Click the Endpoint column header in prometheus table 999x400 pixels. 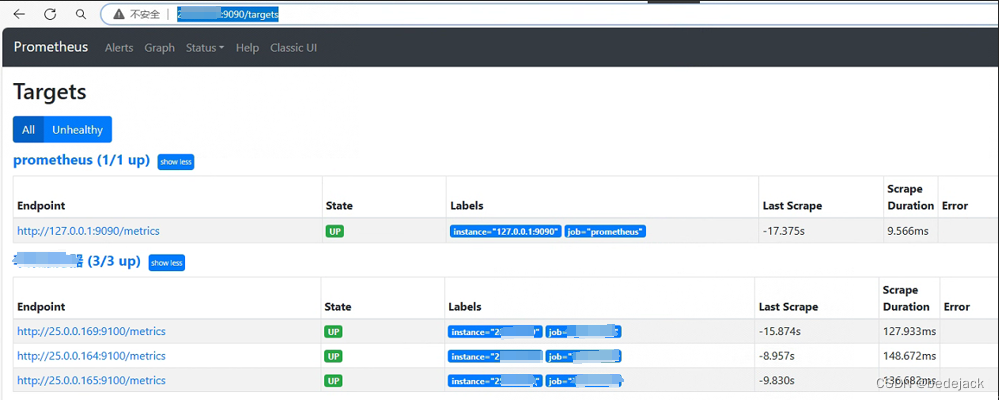(x=41, y=206)
